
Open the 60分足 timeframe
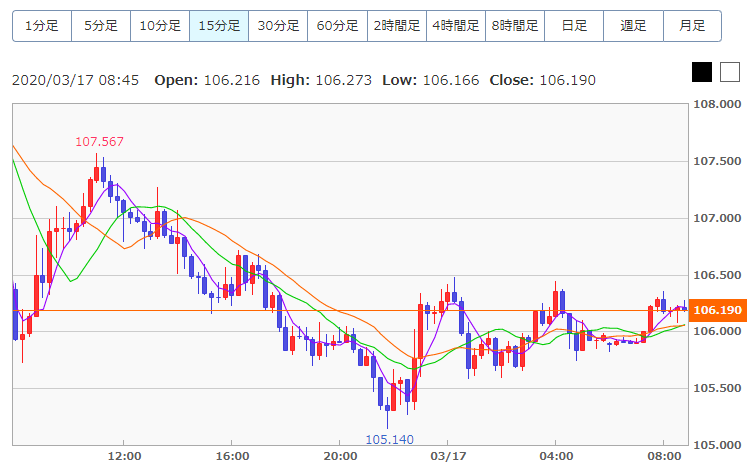coord(337,26)
